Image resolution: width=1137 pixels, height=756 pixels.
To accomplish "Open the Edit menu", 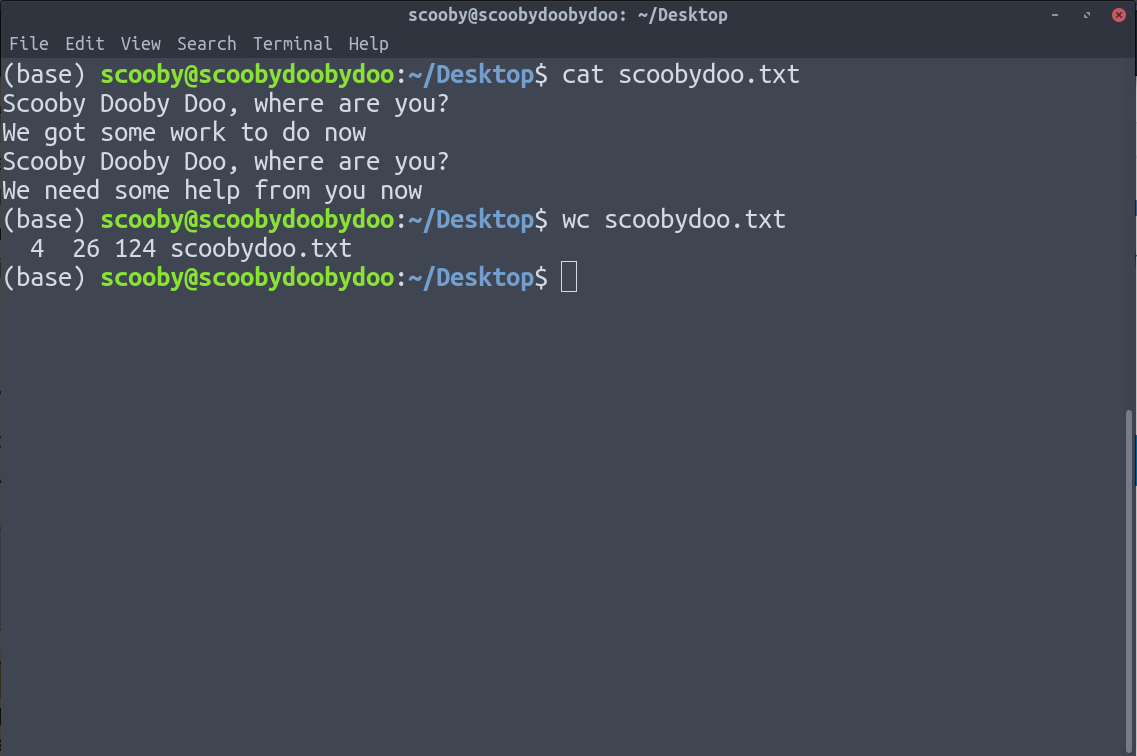I will click(x=85, y=44).
